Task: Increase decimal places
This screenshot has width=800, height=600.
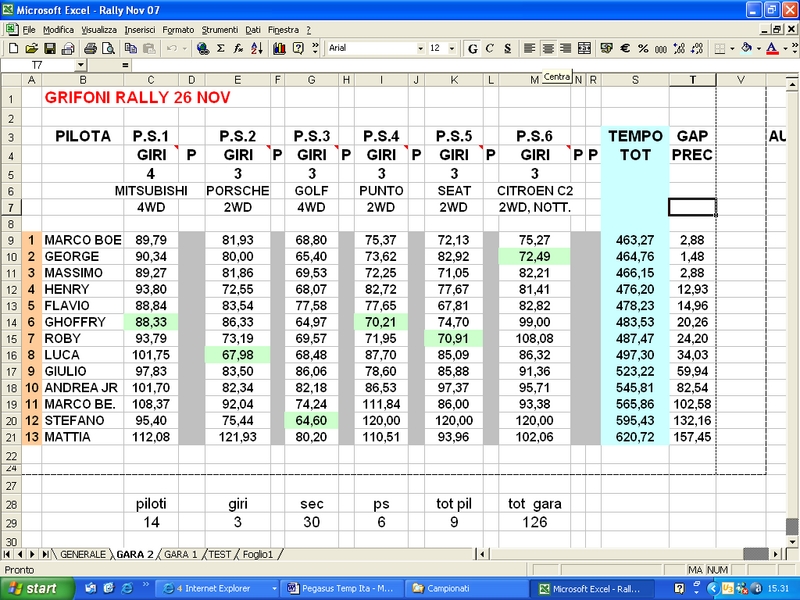Action: point(679,48)
